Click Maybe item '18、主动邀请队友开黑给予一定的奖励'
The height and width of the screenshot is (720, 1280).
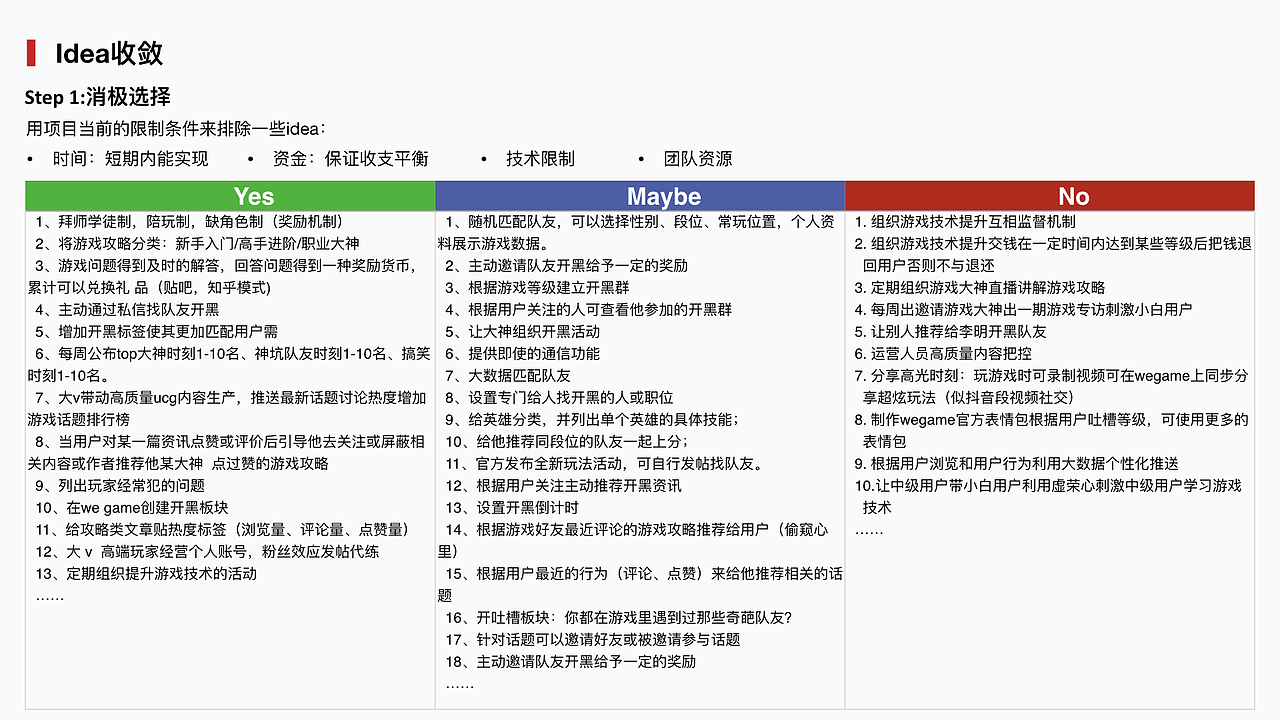[x=571, y=662]
